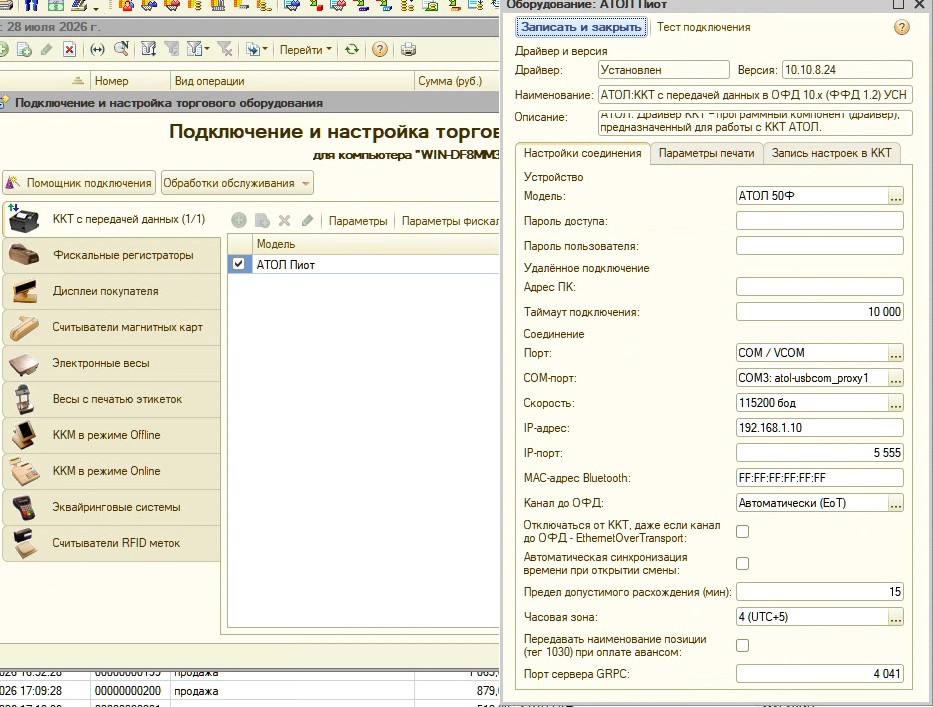933x707 pixels.
Task: Click Тест подключения button
Action: tap(703, 27)
